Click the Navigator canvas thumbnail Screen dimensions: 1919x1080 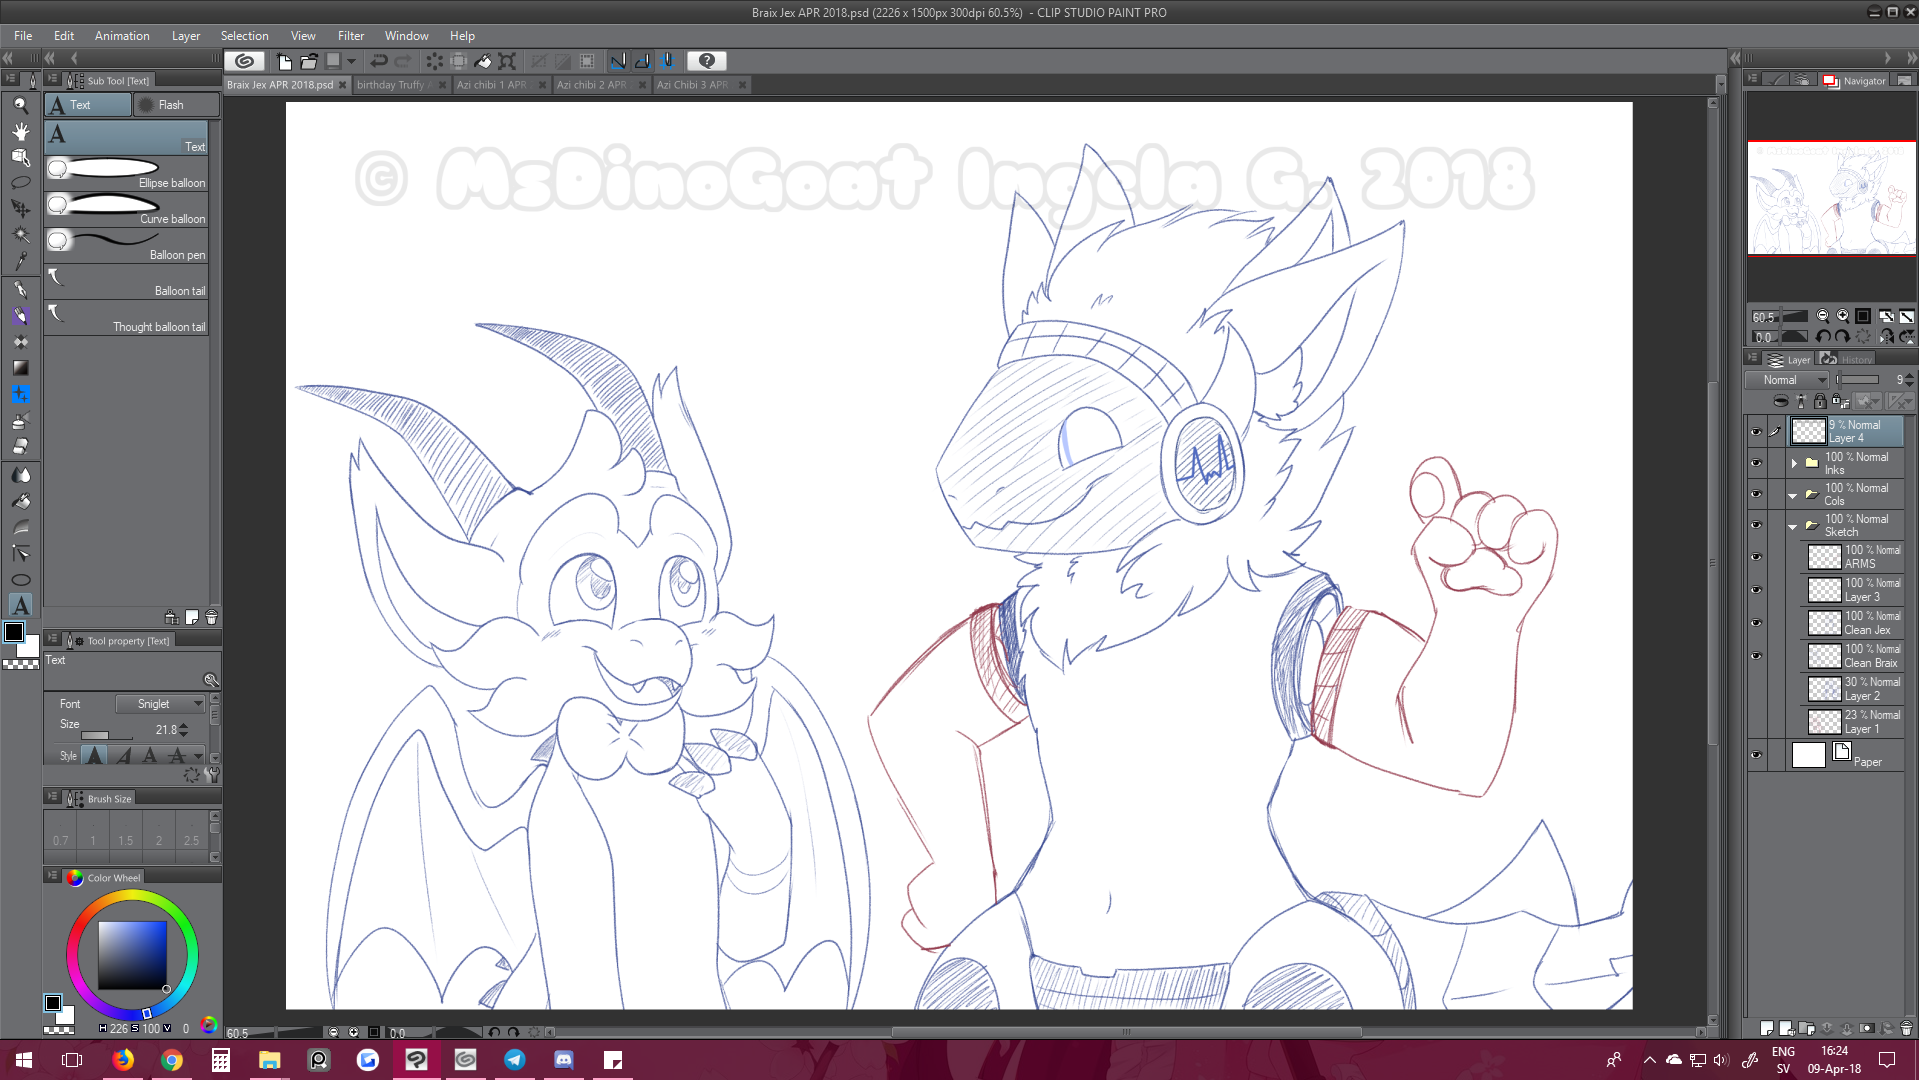point(1832,198)
